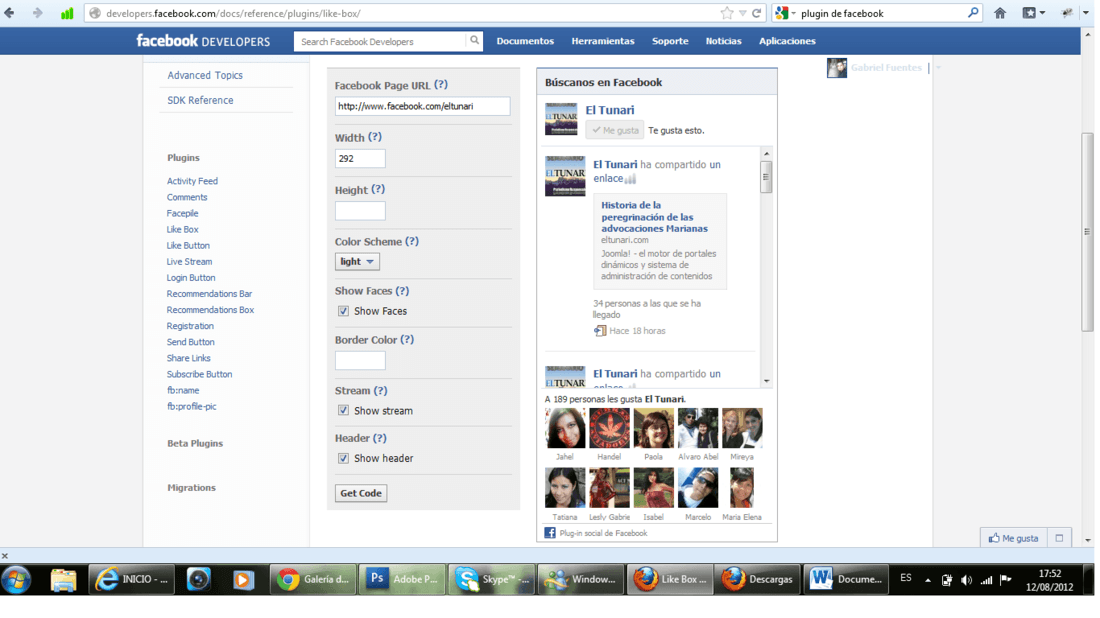The height and width of the screenshot is (618, 1100).
Task: Open the bookmarks menu toolbar icon
Action: (x=1033, y=13)
